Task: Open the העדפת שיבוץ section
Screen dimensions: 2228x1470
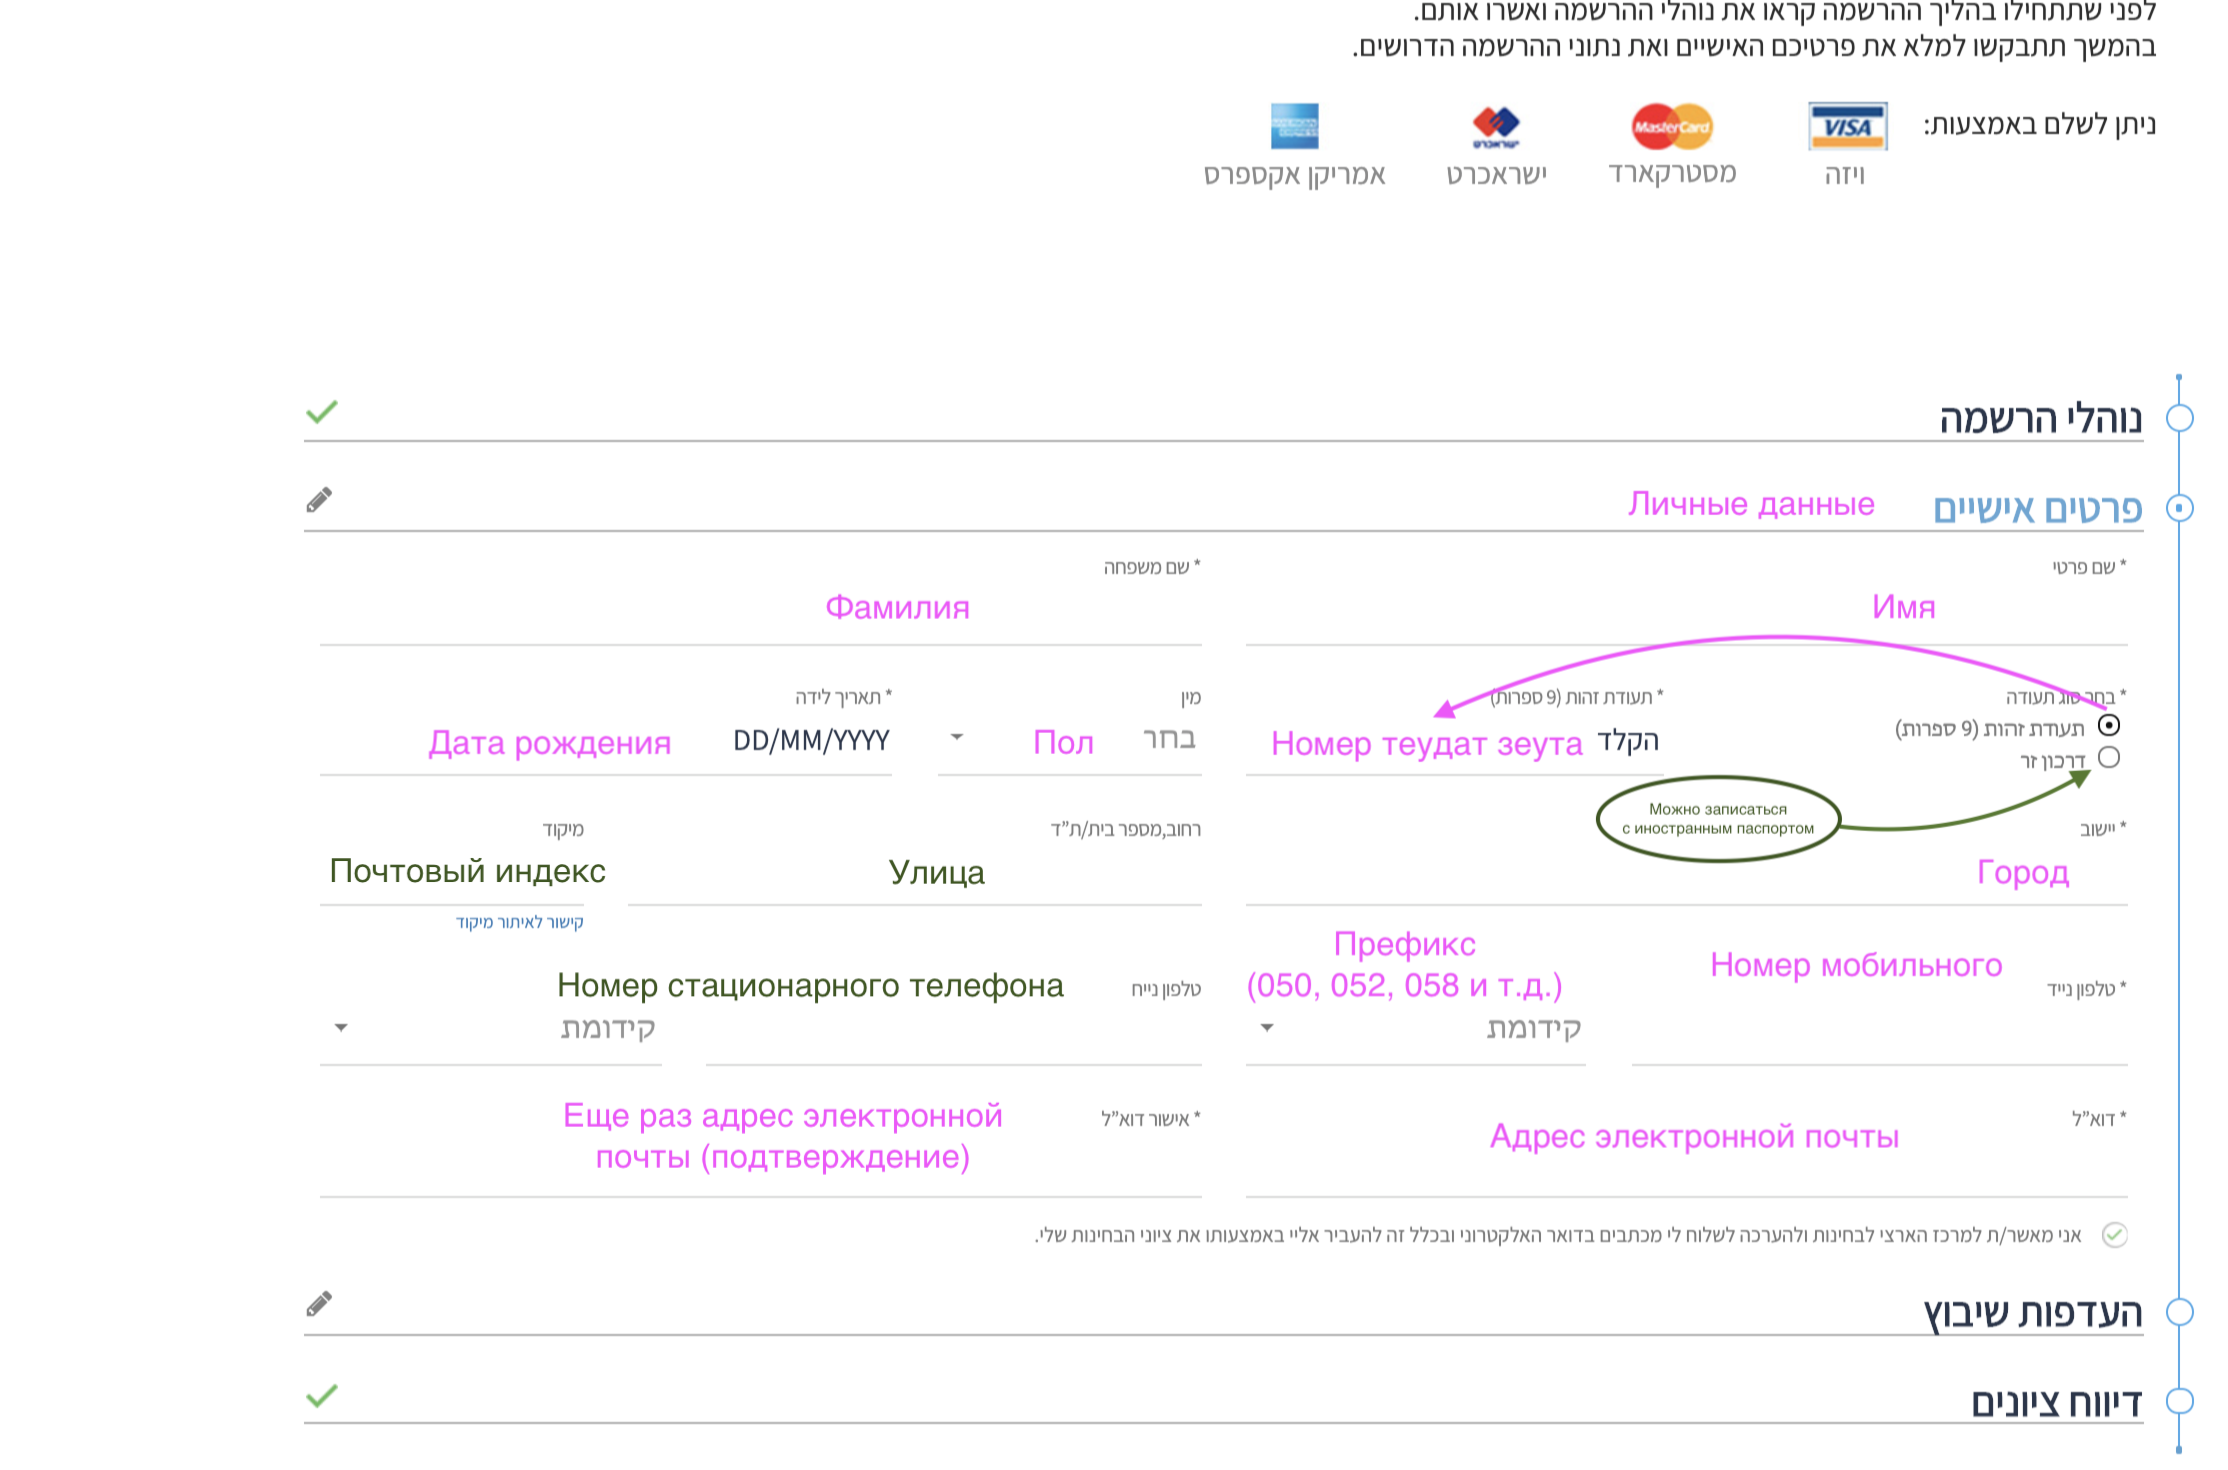Action: coord(2032,1312)
